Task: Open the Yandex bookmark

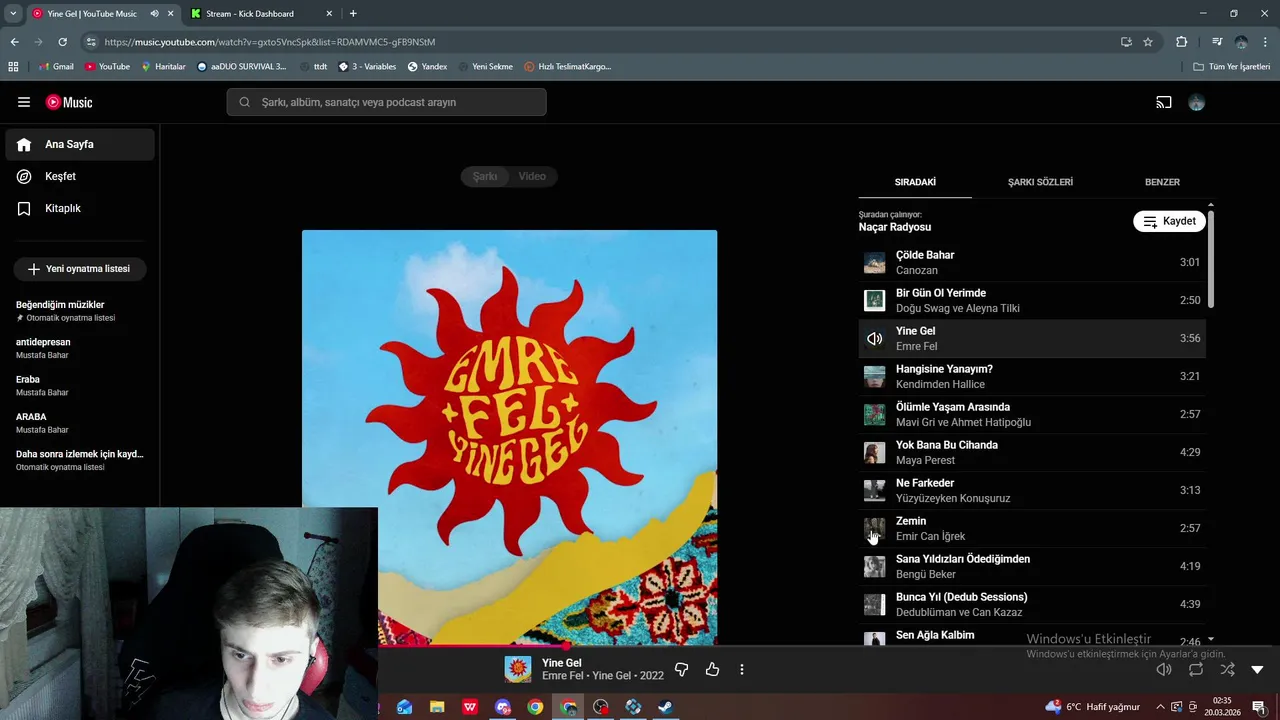Action: (x=427, y=66)
